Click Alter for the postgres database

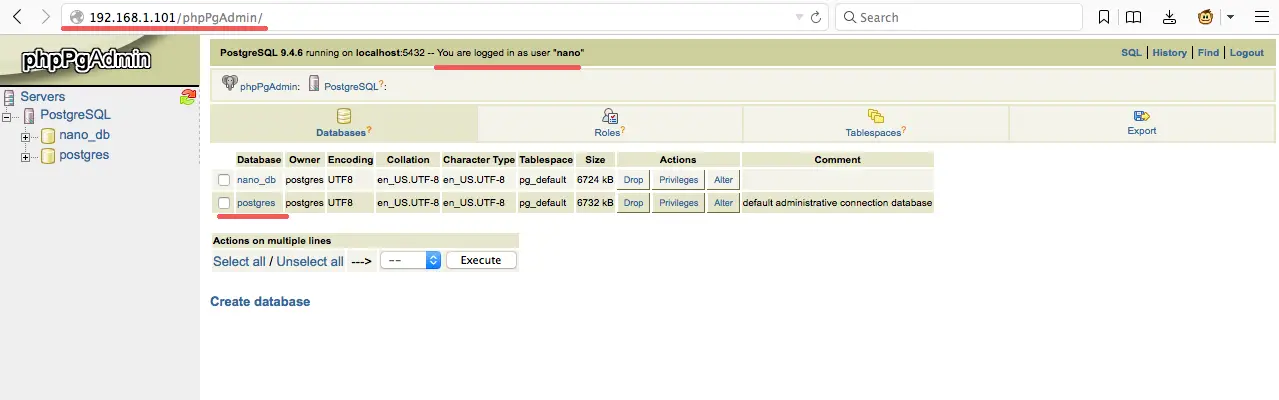point(723,203)
